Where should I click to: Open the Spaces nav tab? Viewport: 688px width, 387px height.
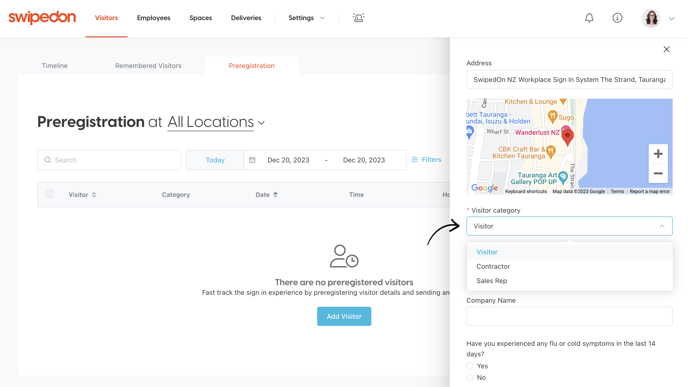point(201,18)
